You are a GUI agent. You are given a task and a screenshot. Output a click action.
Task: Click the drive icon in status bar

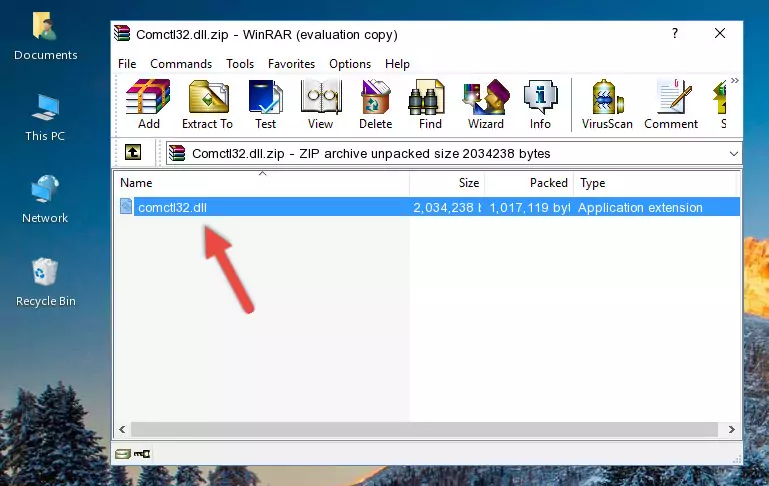(123, 454)
